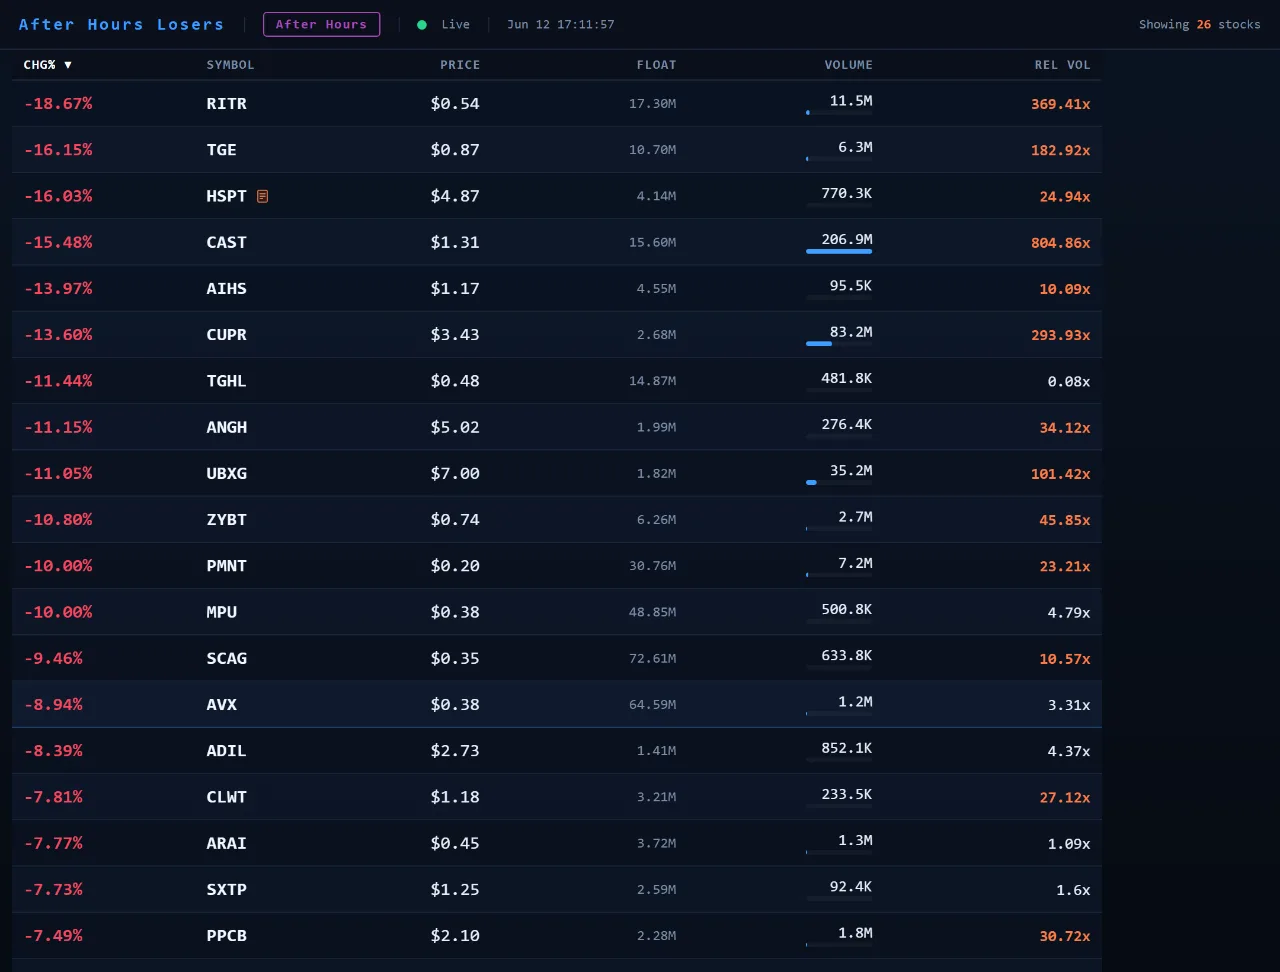Click the $4.87 price of HSPT

[x=455, y=196]
